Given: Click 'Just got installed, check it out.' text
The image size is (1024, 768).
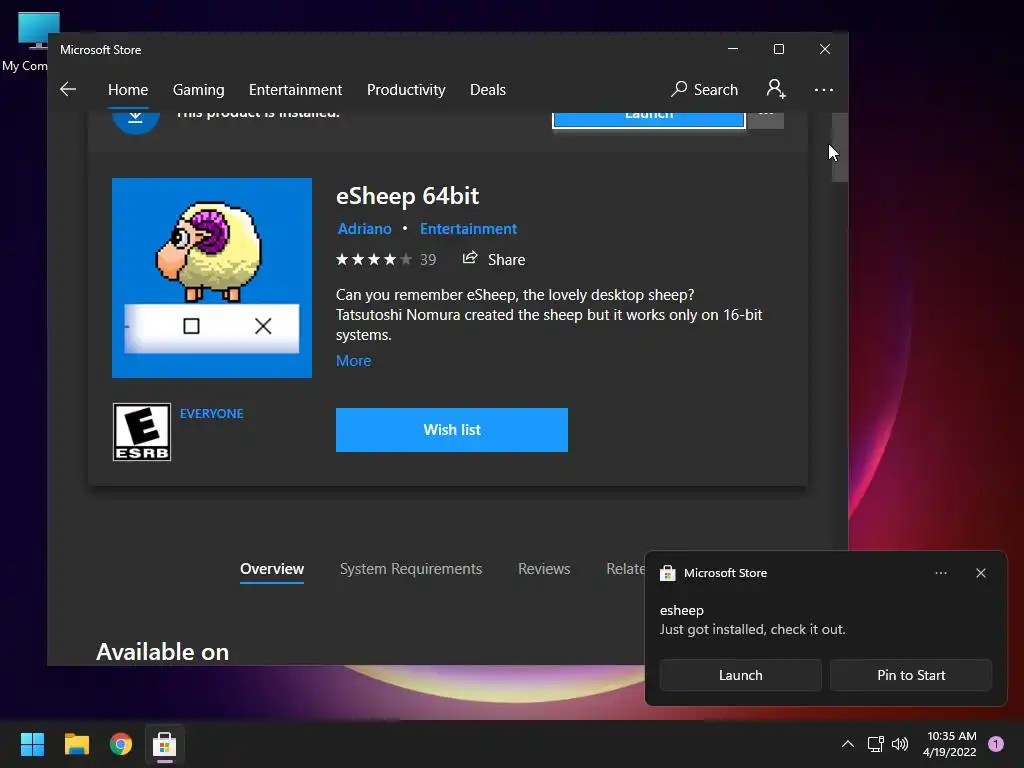Looking at the screenshot, I should coord(752,630).
